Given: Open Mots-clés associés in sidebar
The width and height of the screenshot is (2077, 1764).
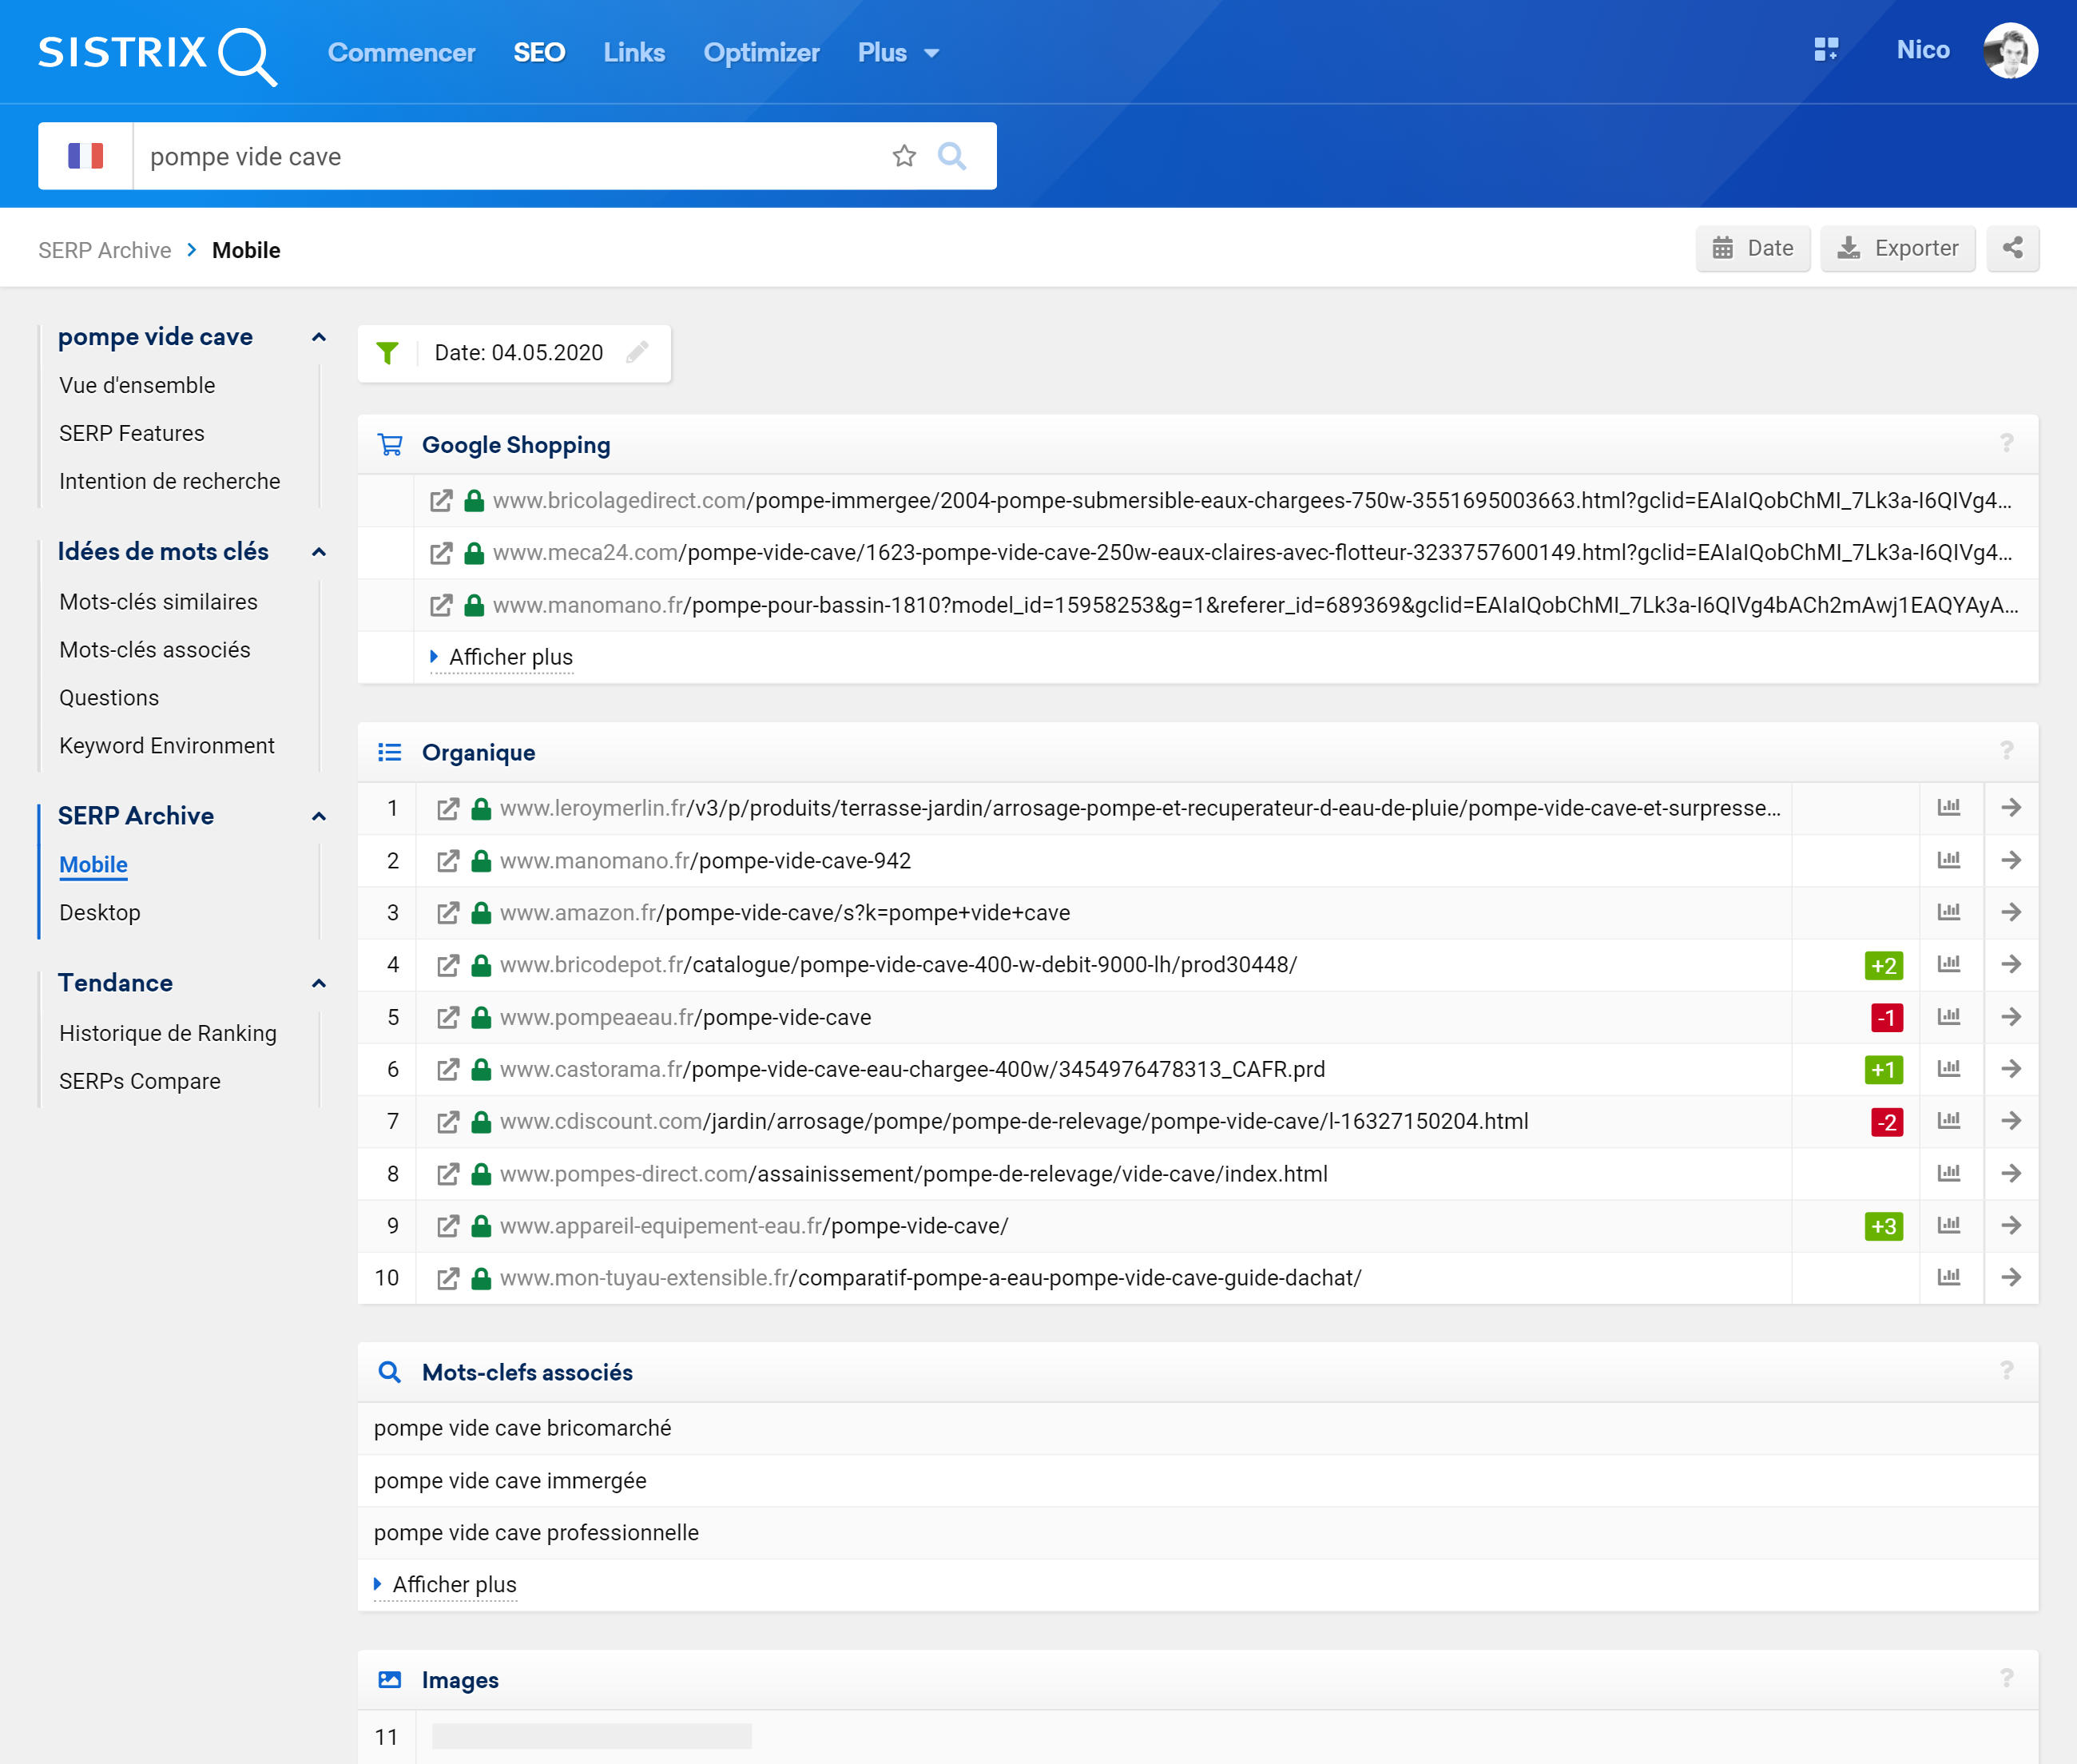Looking at the screenshot, I should click(155, 649).
